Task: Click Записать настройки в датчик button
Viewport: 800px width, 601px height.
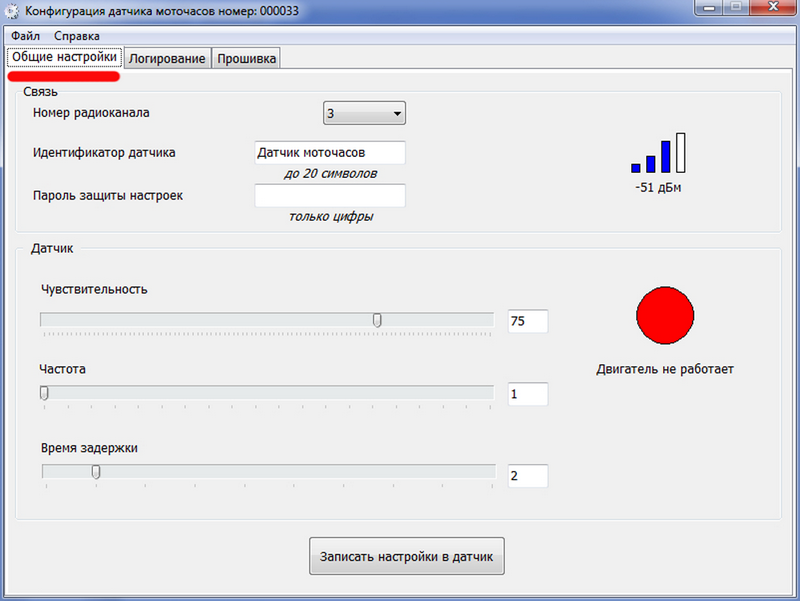Action: [x=407, y=556]
